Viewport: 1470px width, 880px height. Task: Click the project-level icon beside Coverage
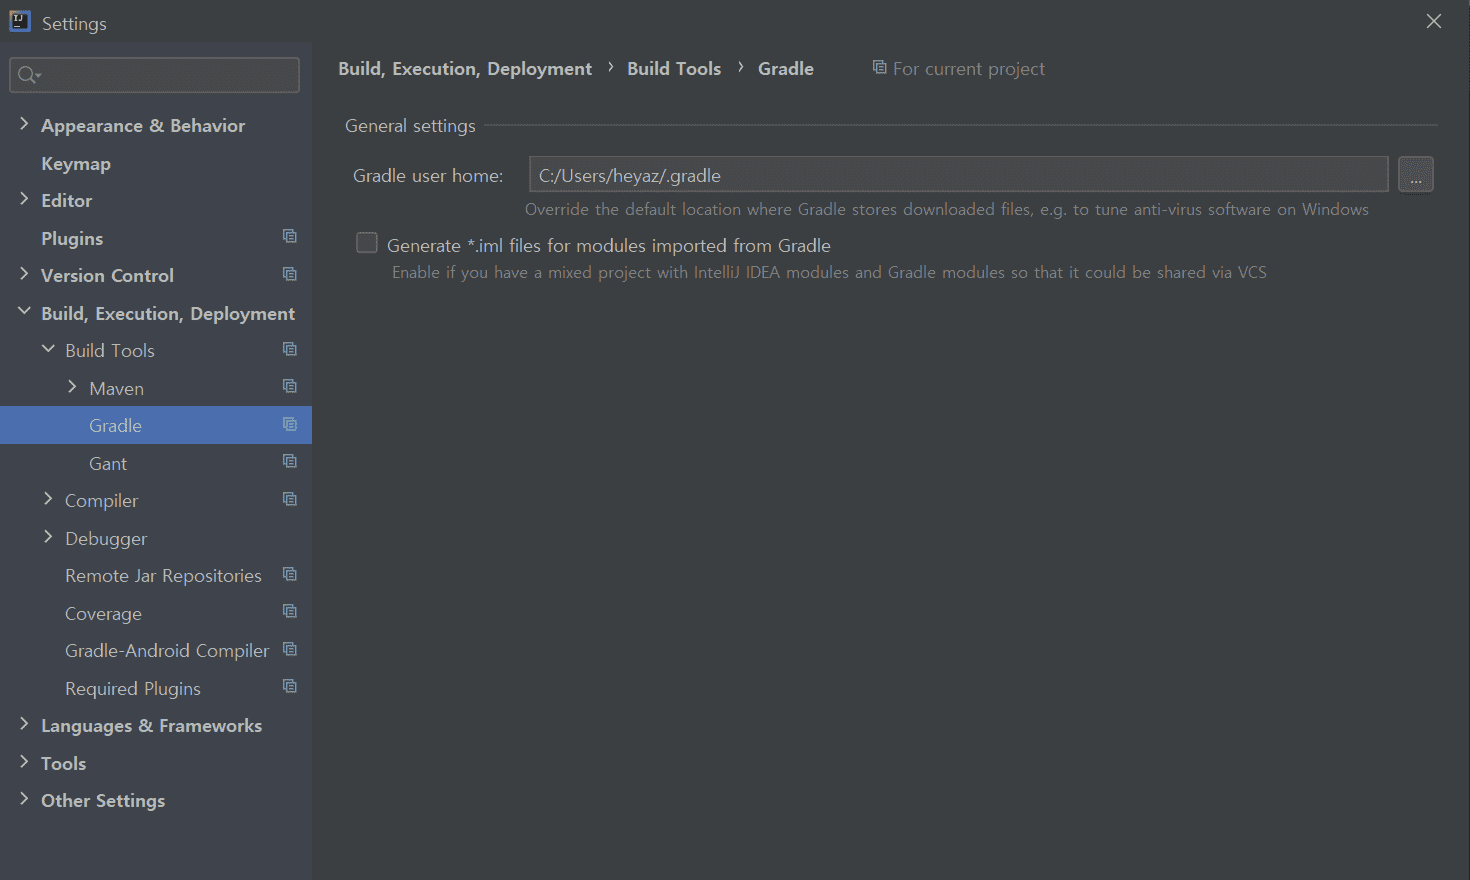click(x=290, y=612)
